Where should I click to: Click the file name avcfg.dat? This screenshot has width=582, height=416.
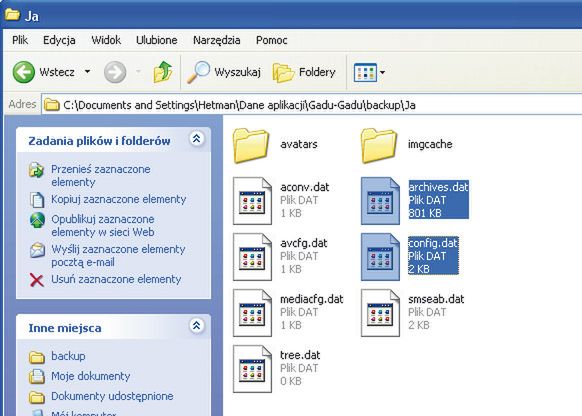tap(304, 243)
